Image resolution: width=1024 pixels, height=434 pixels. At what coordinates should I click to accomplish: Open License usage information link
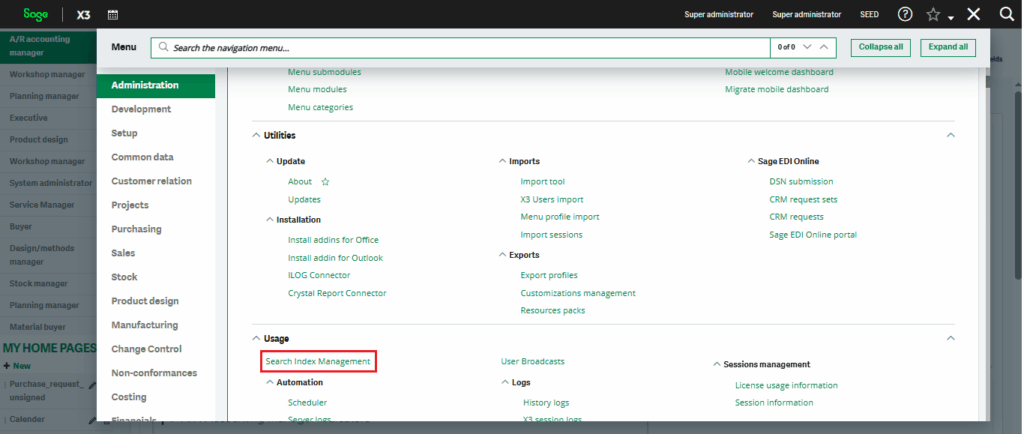pos(786,385)
